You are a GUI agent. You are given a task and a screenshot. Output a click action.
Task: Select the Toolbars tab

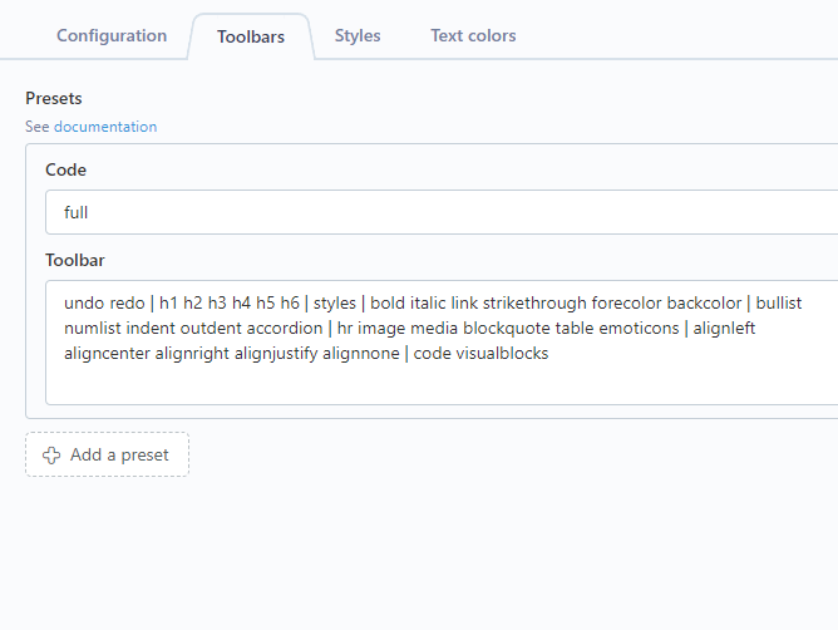[251, 36]
